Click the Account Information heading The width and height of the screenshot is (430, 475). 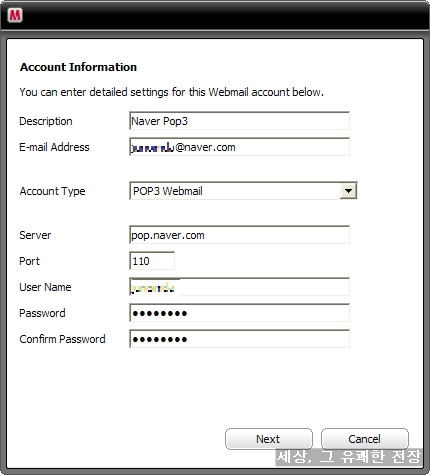point(78,67)
